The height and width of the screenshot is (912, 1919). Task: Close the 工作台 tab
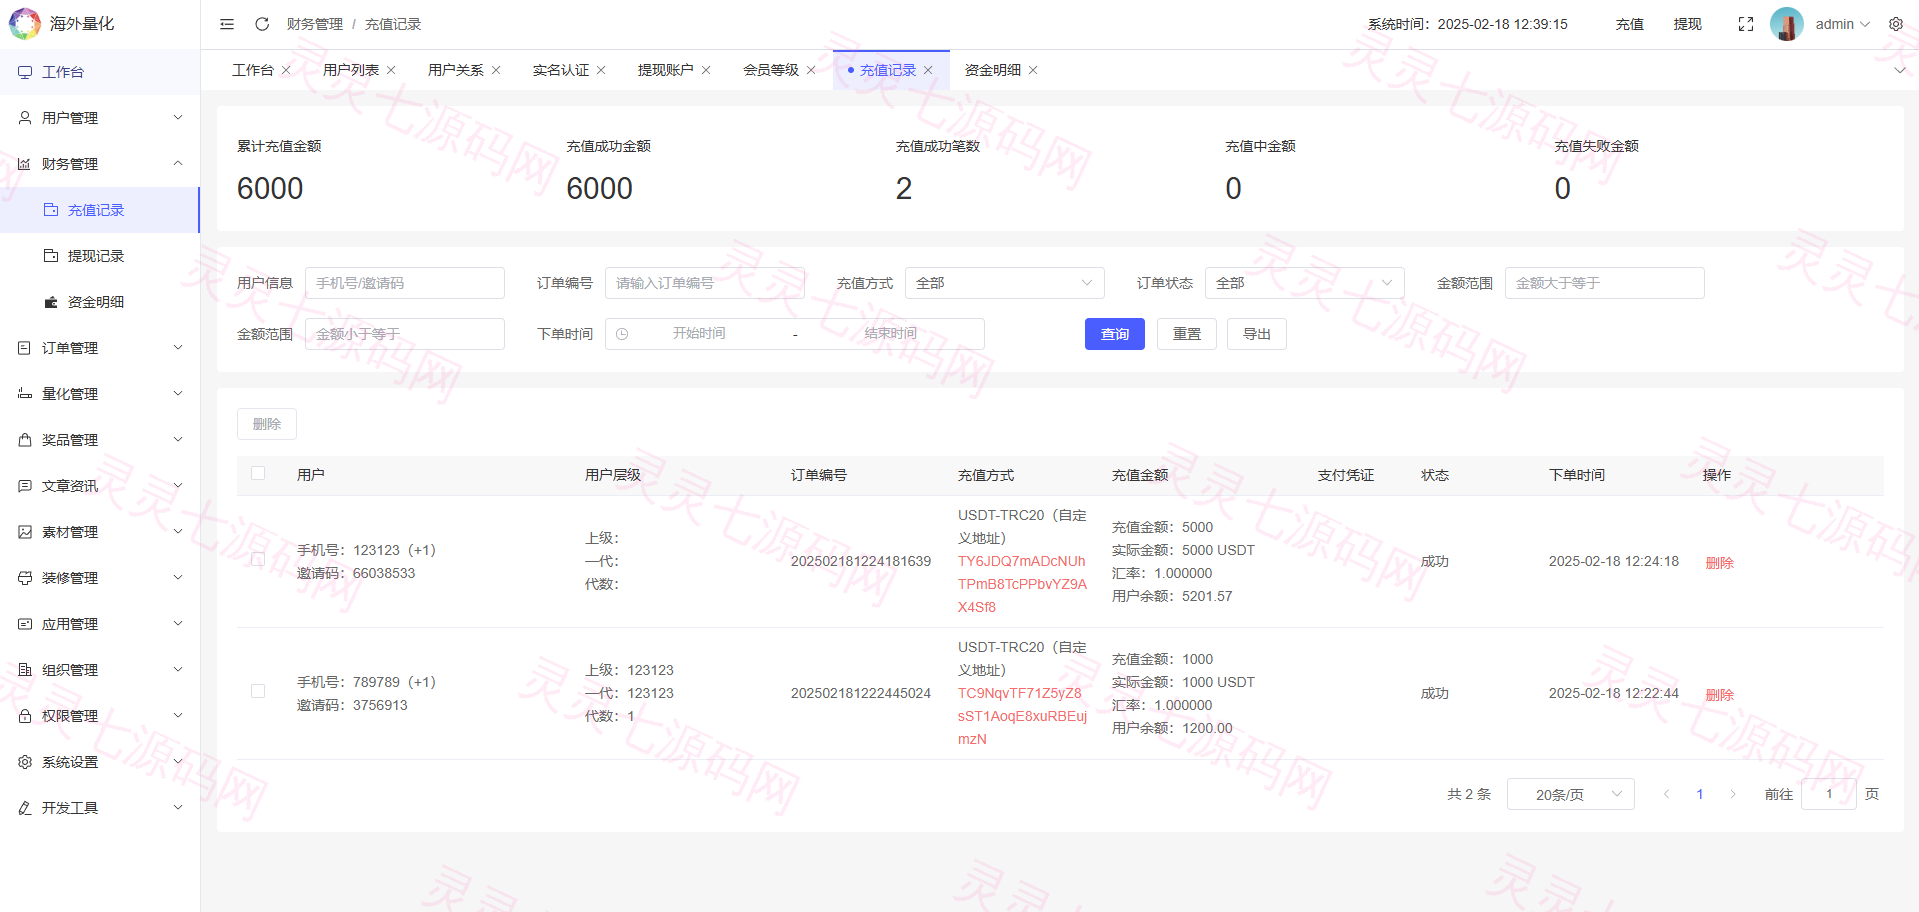(286, 70)
